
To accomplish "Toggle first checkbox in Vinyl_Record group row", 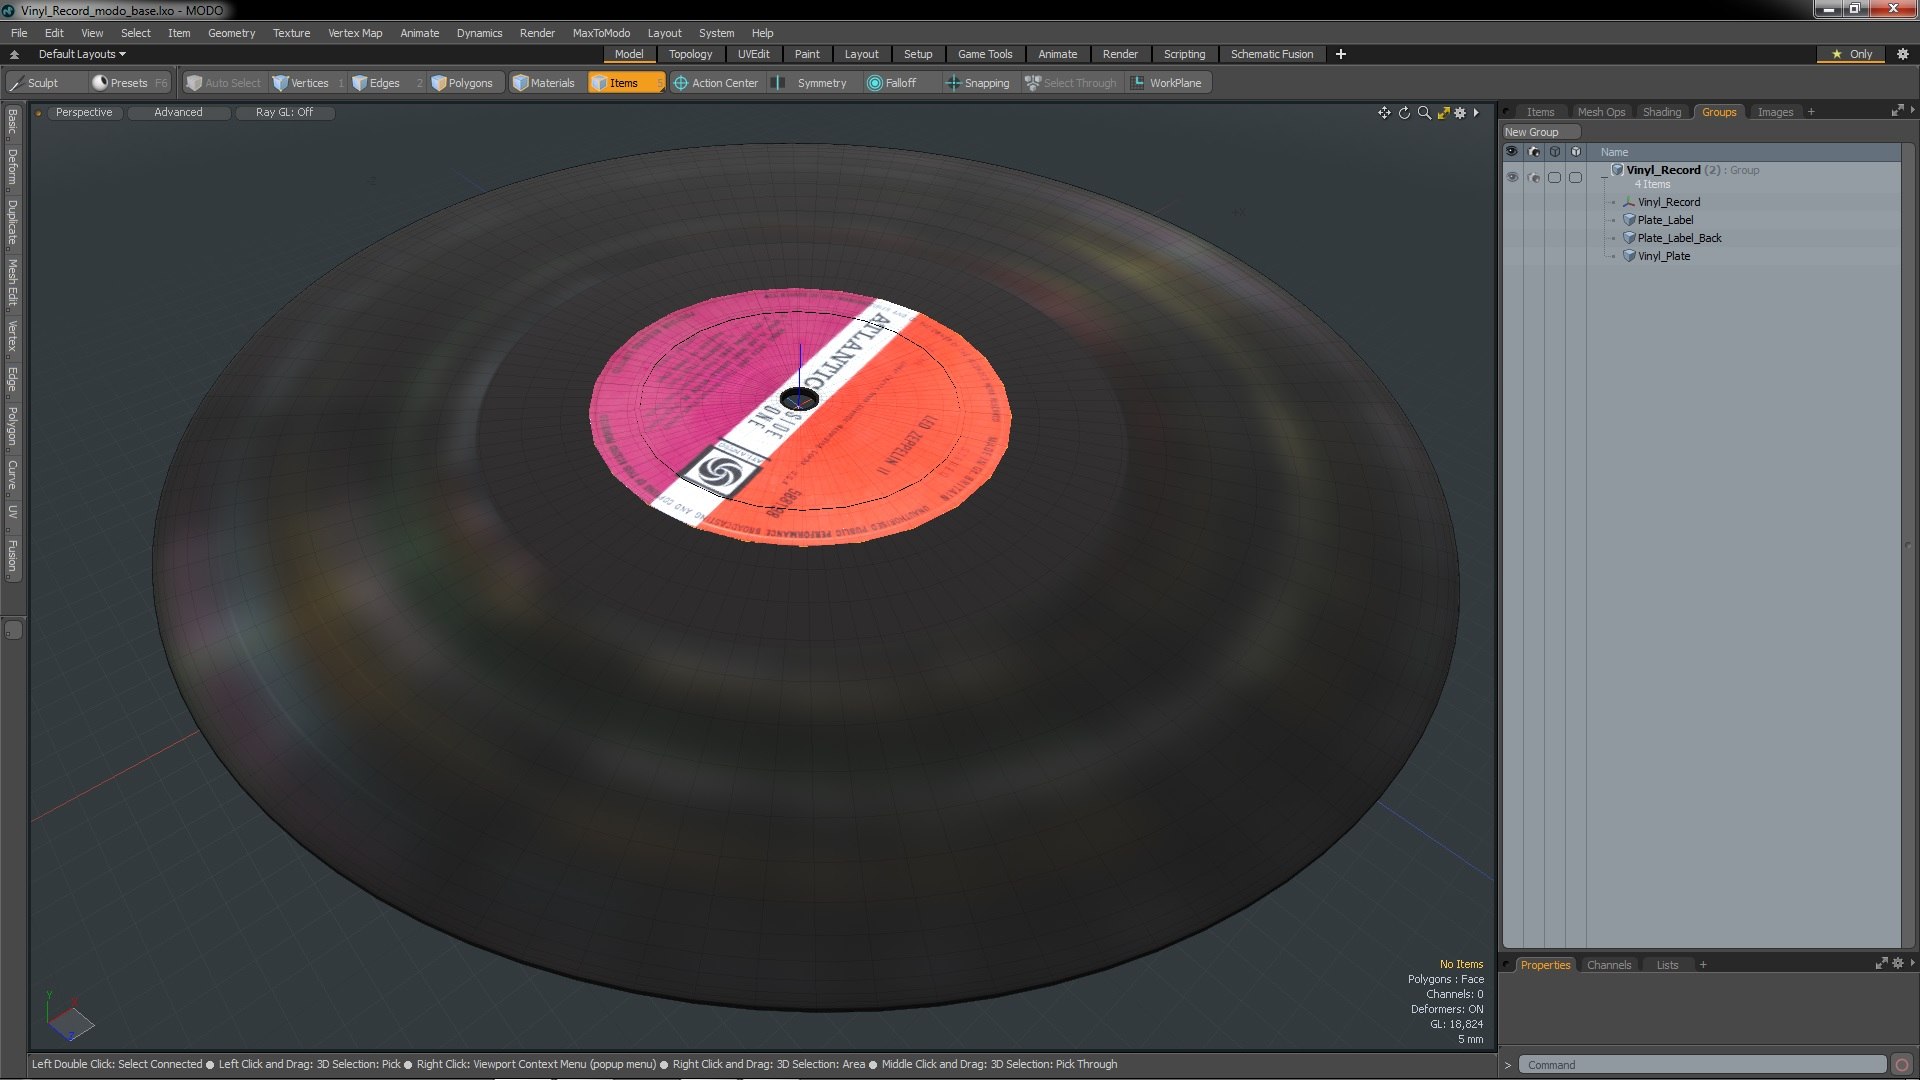I will click(x=1554, y=177).
